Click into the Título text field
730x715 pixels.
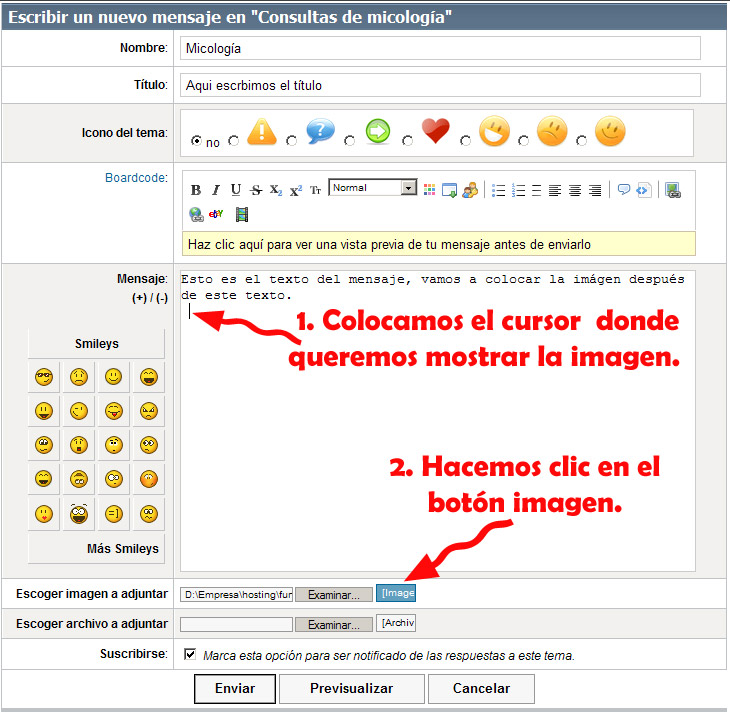[440, 86]
